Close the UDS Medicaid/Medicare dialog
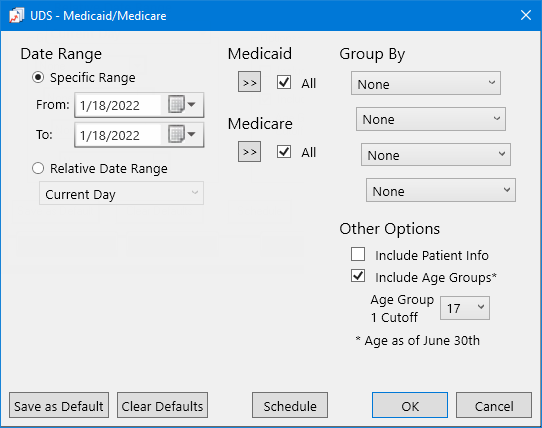 pos(526,15)
